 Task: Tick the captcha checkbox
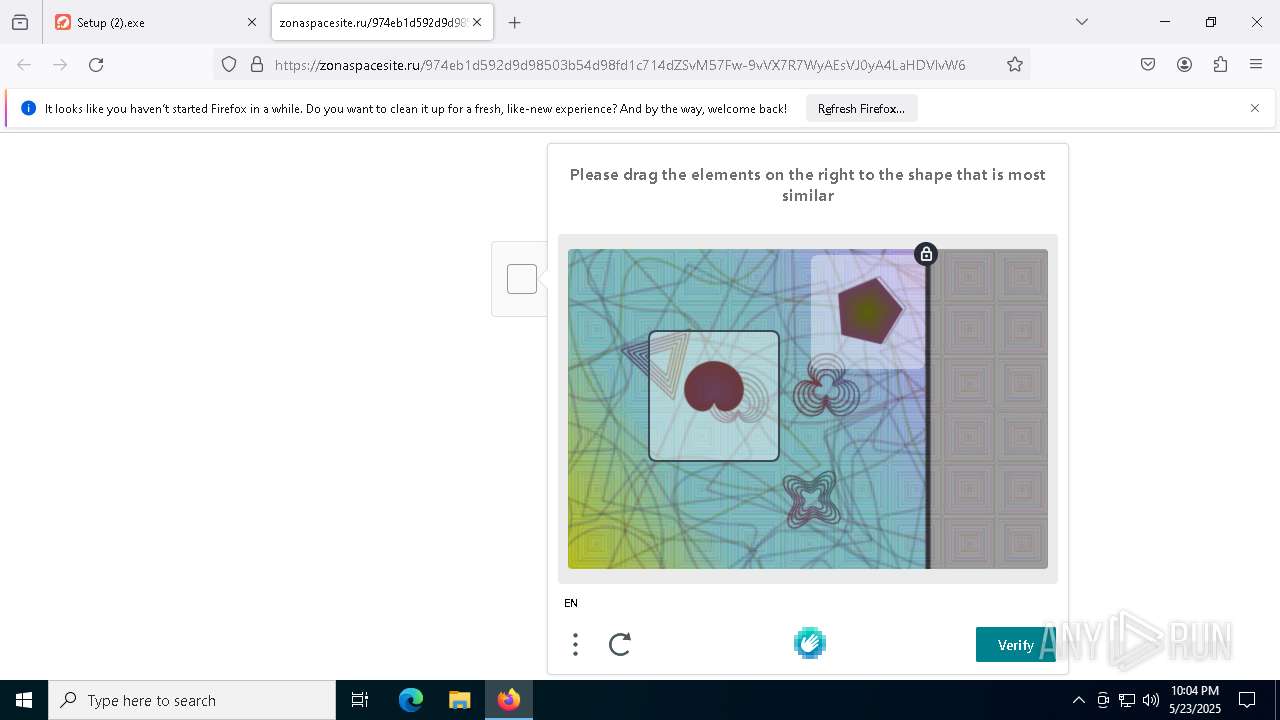click(522, 279)
